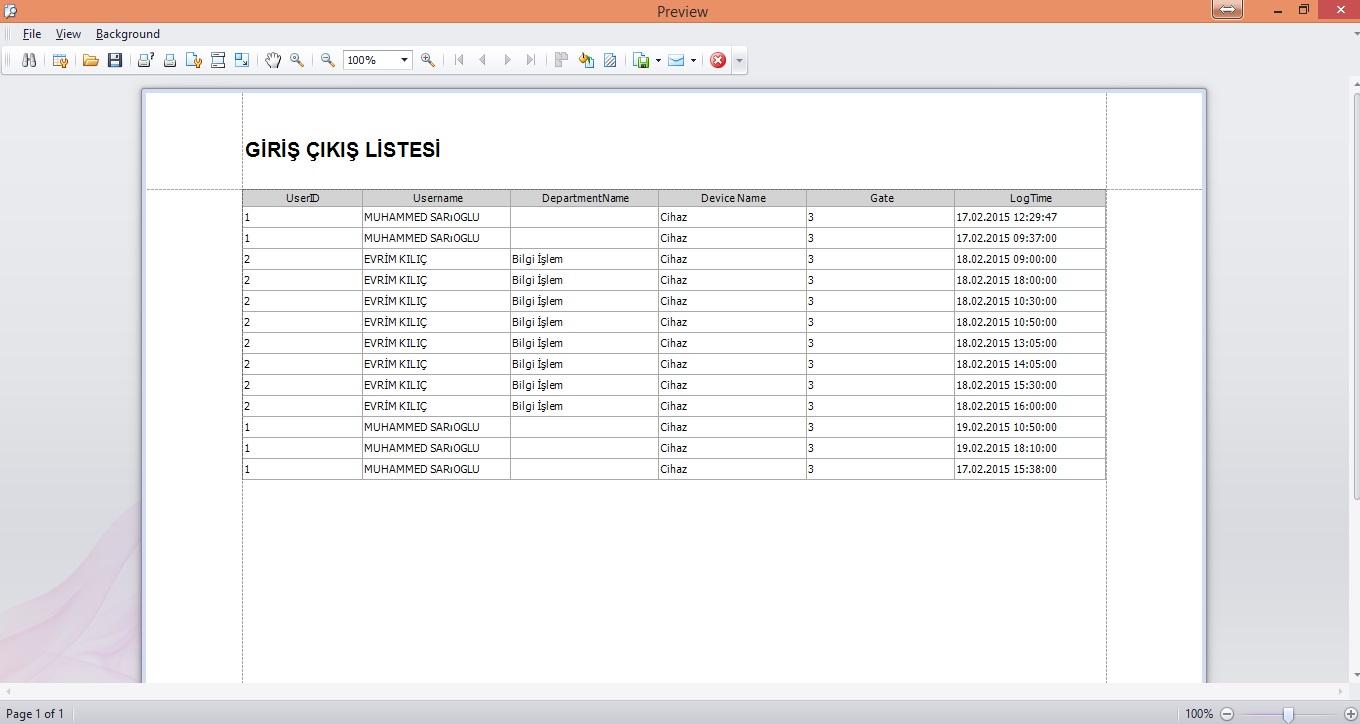Click the vertical scrollbar down arrow
Image resolution: width=1360 pixels, height=724 pixels.
point(1355,677)
